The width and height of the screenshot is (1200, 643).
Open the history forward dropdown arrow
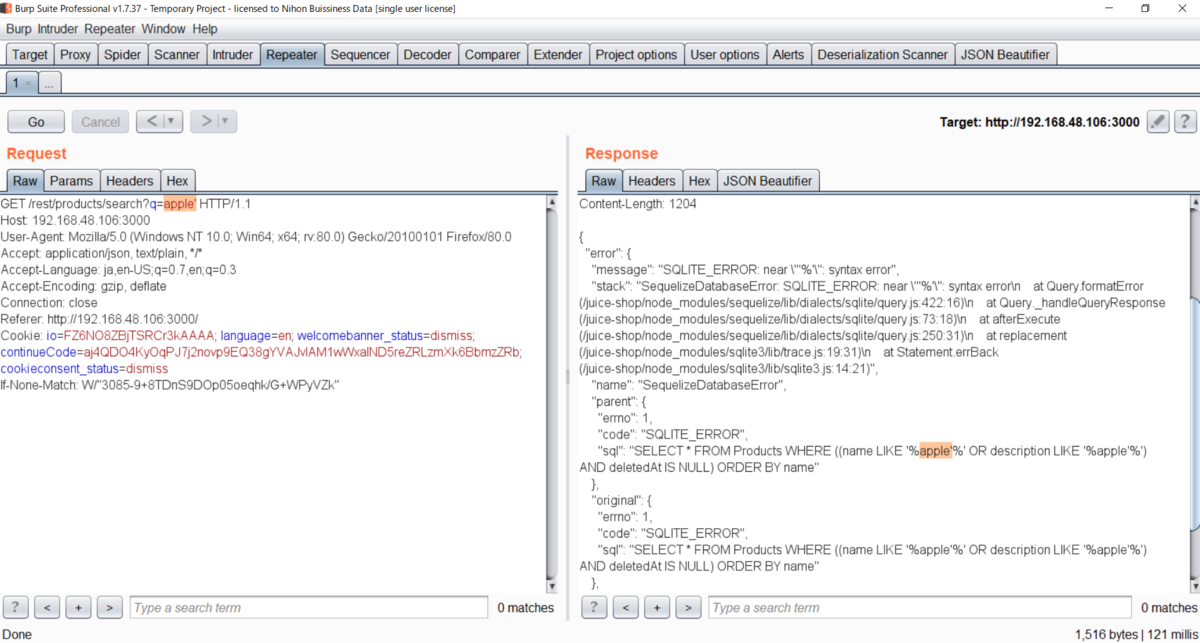click(227, 122)
